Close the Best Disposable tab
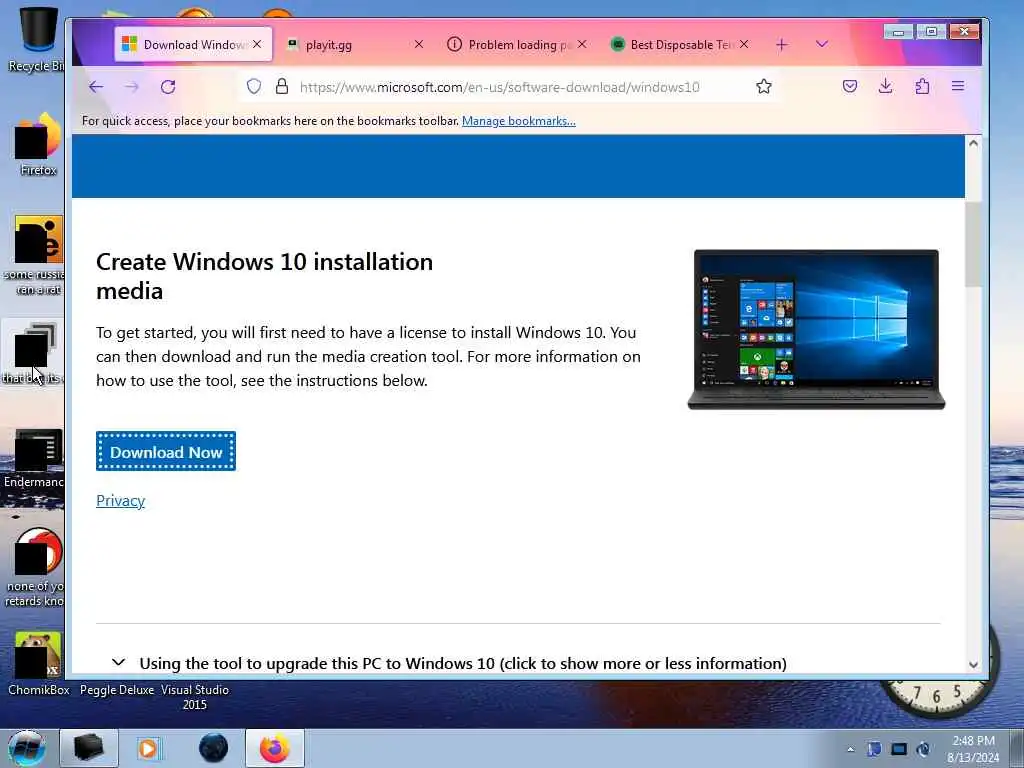 tap(744, 44)
